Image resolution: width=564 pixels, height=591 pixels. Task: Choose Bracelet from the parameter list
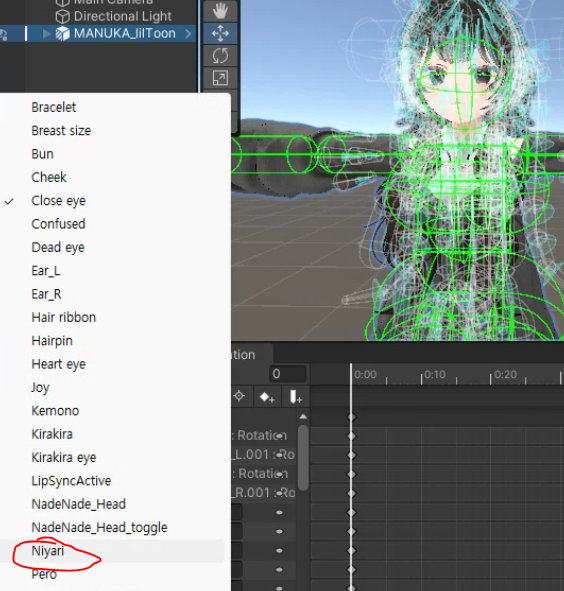click(x=54, y=107)
